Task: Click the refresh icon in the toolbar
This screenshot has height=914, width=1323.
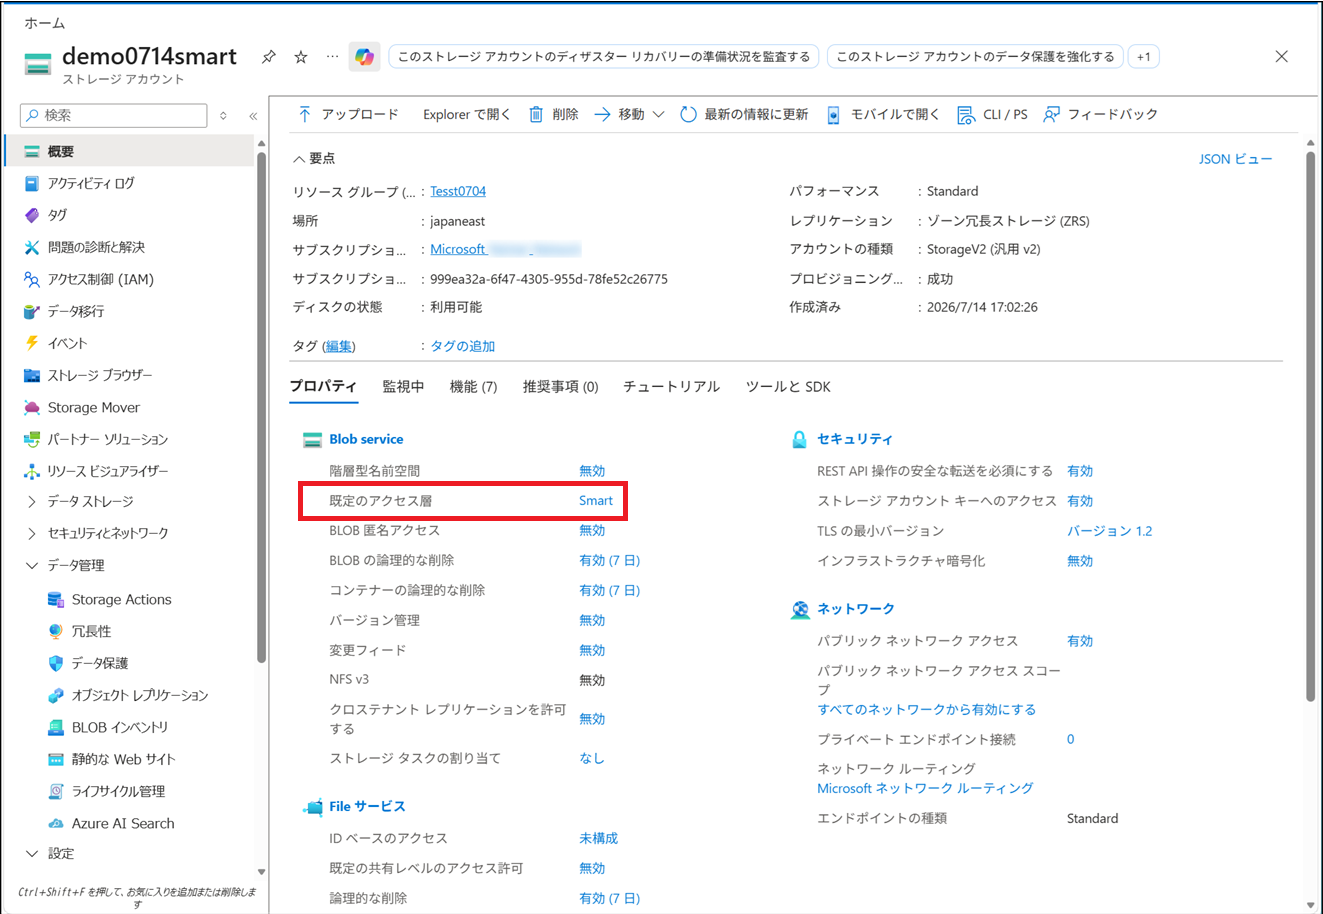Action: (x=688, y=114)
